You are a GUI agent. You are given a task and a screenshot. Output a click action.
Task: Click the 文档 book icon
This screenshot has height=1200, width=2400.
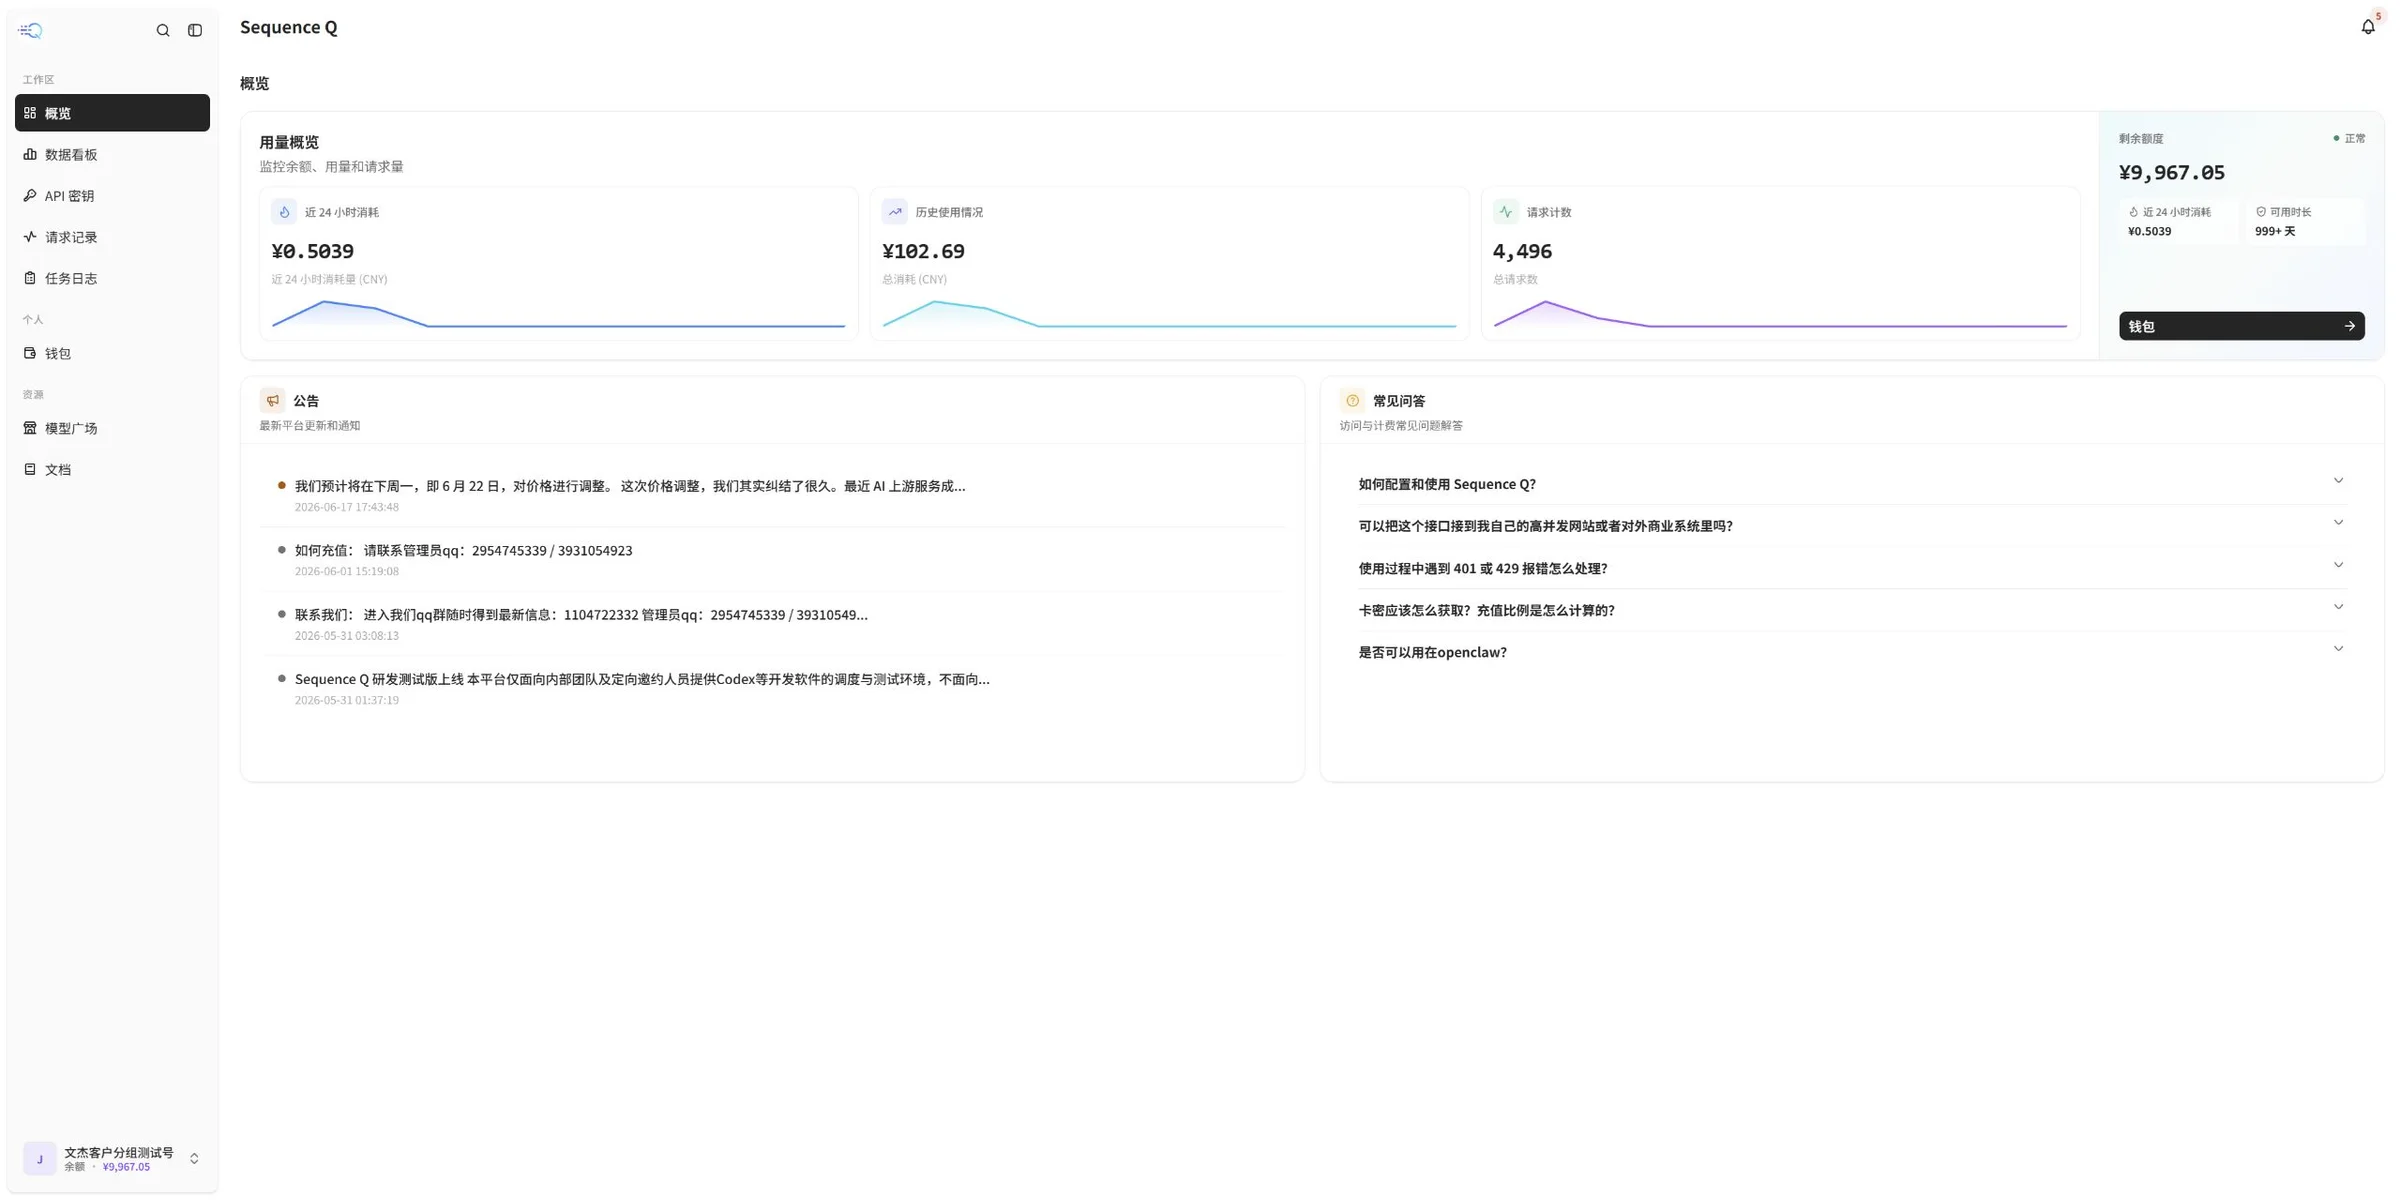pos(30,469)
